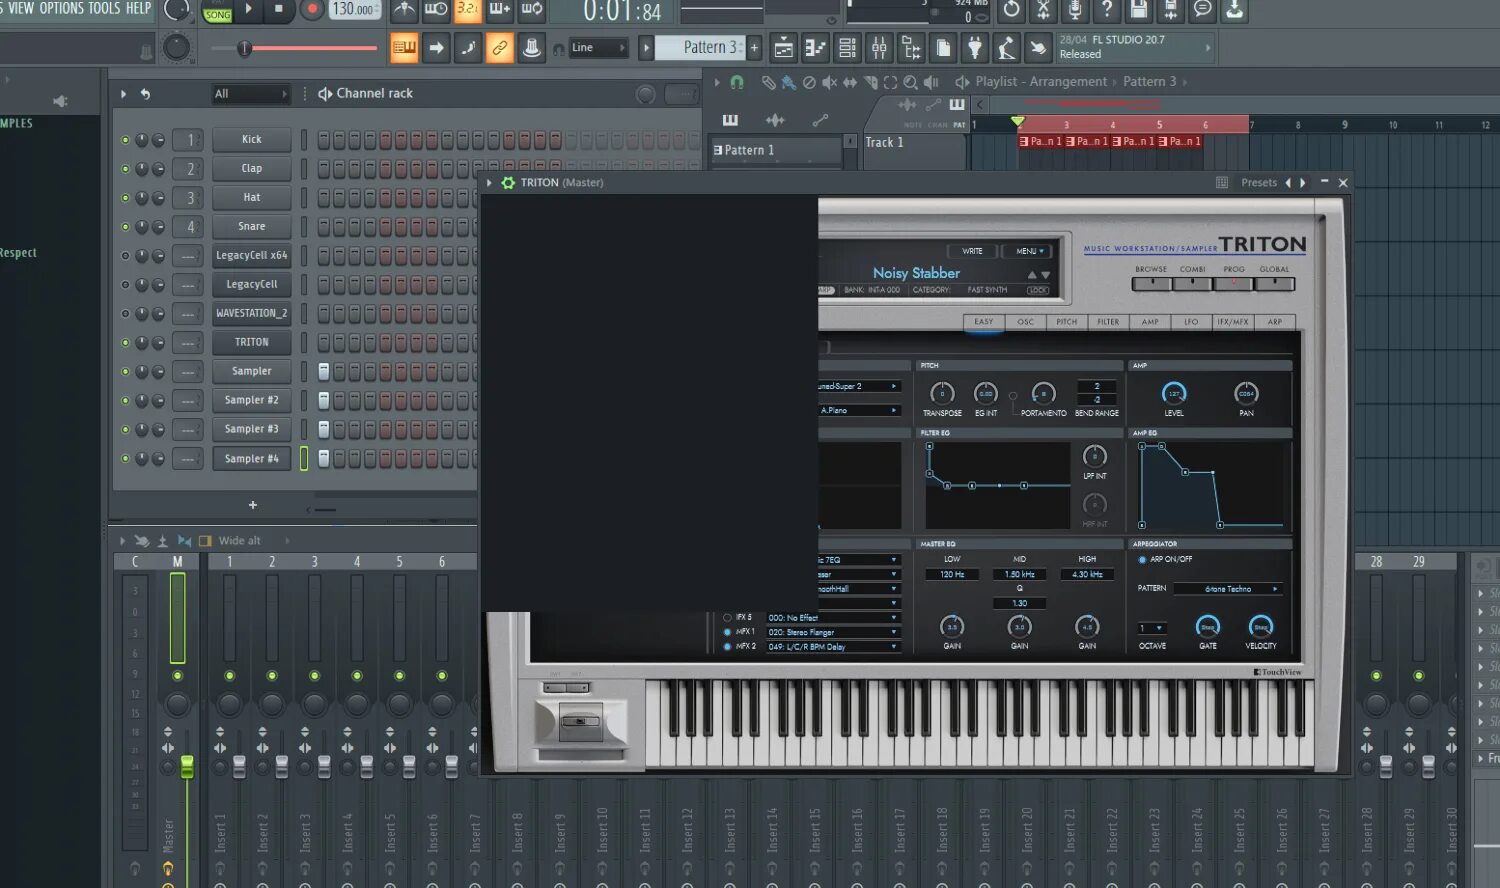Viewport: 1500px width, 888px height.
Task: Select the playlist zoom tool
Action: (x=910, y=82)
